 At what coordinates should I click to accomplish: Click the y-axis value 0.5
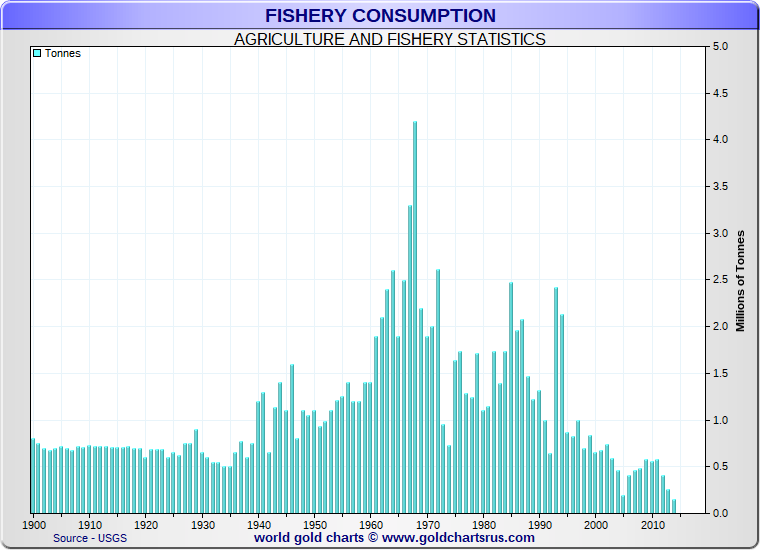720,467
